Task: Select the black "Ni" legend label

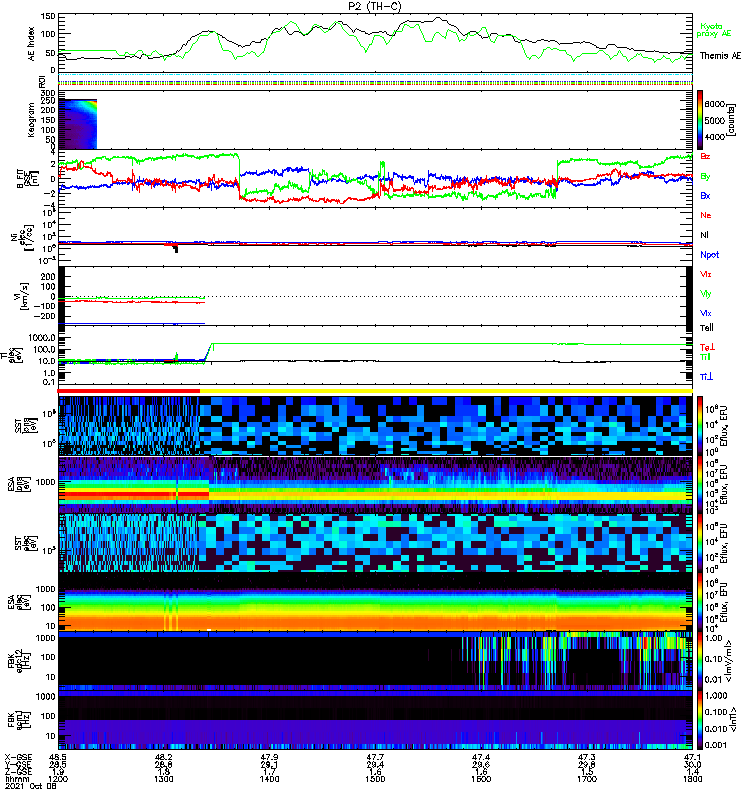Action: pyautogui.click(x=704, y=235)
